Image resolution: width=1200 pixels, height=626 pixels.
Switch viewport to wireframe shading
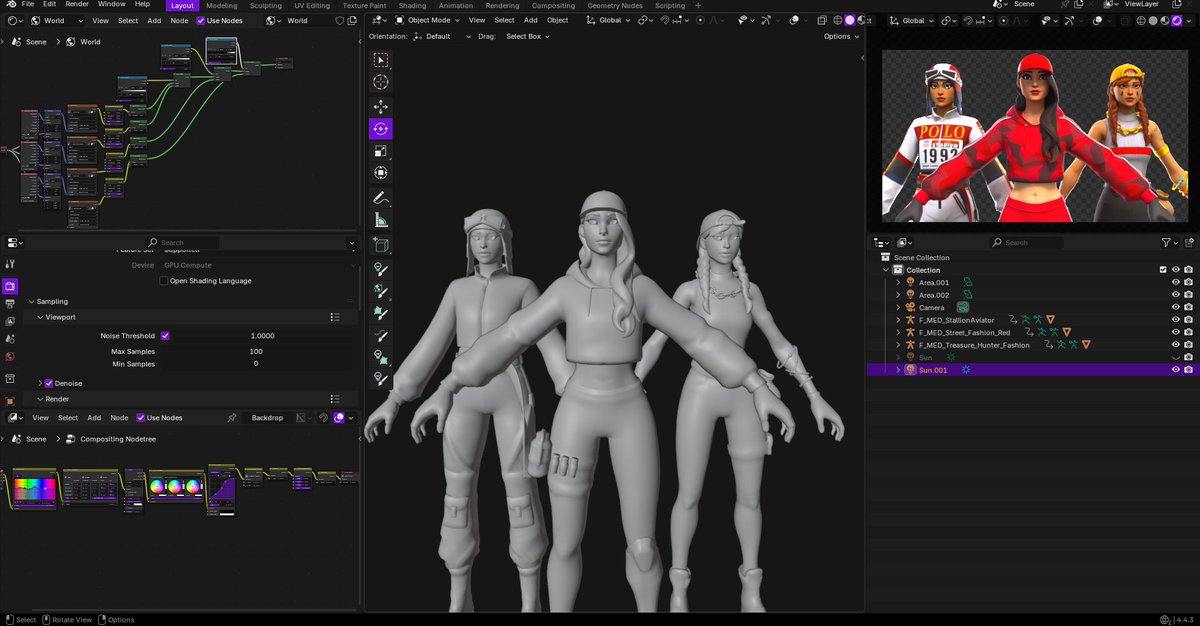click(837, 20)
